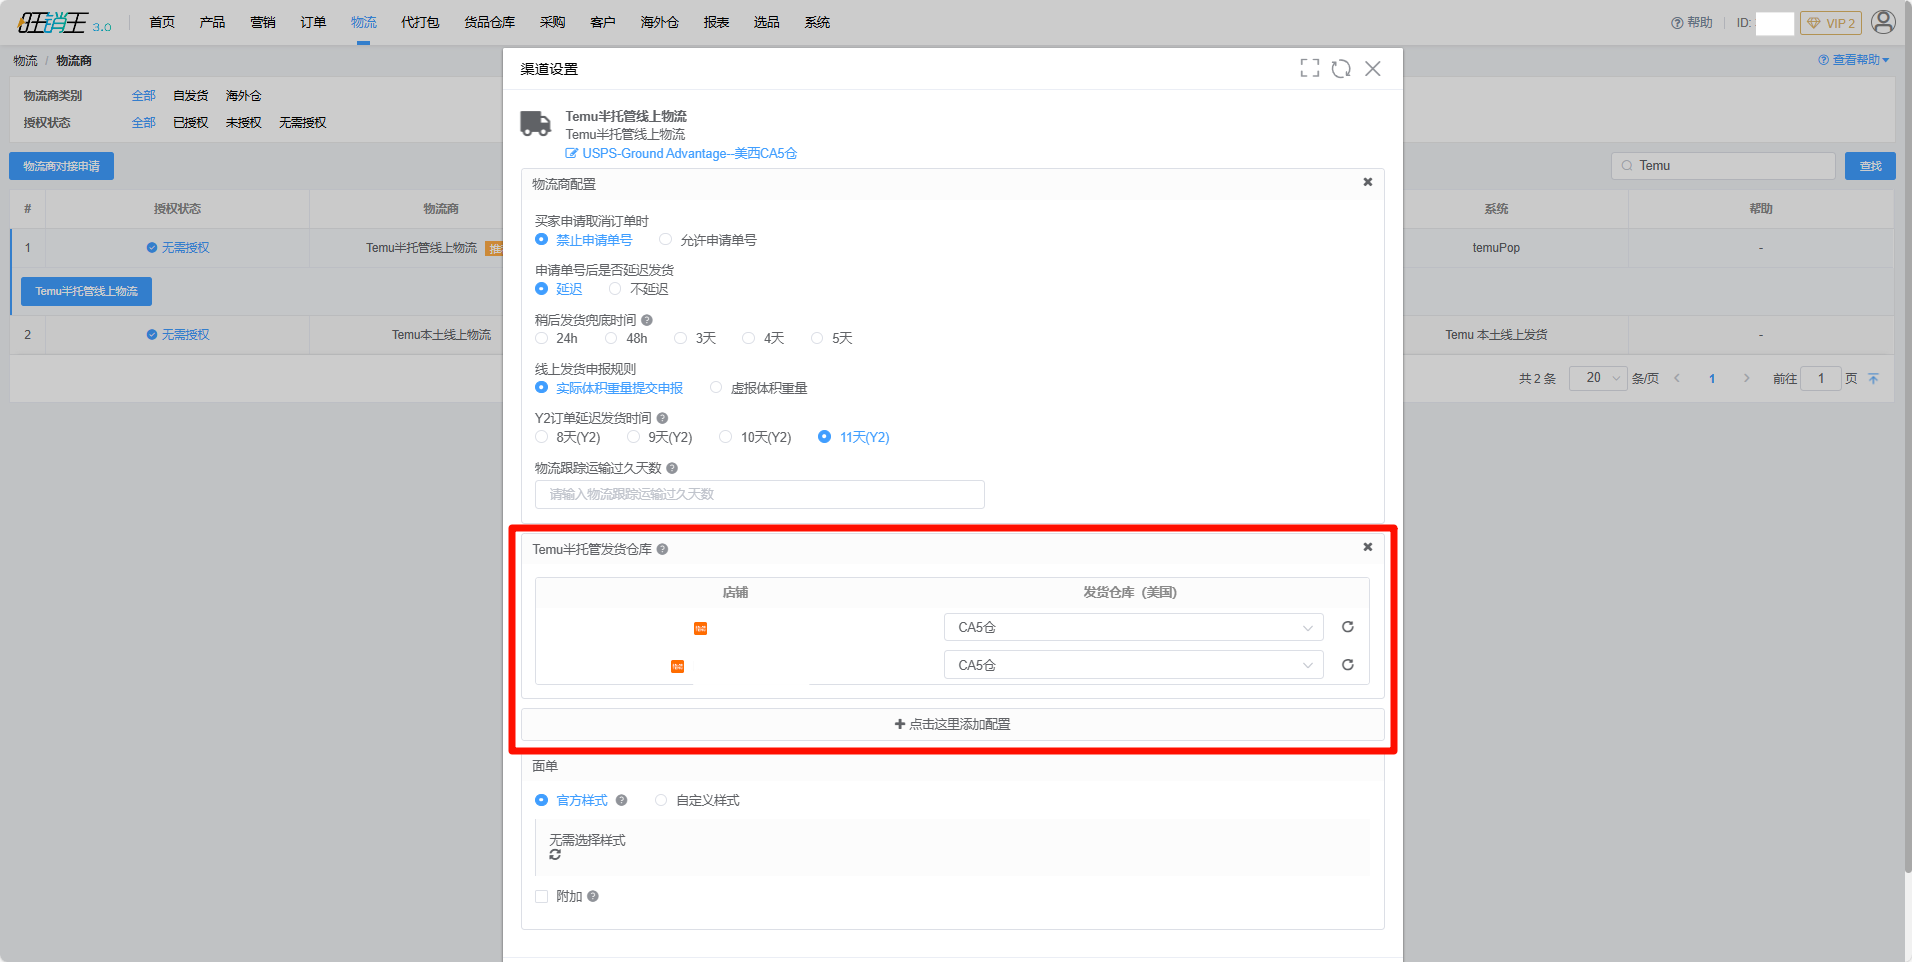Click the user avatar icon at top right
1912x962 pixels.
pos(1883,22)
